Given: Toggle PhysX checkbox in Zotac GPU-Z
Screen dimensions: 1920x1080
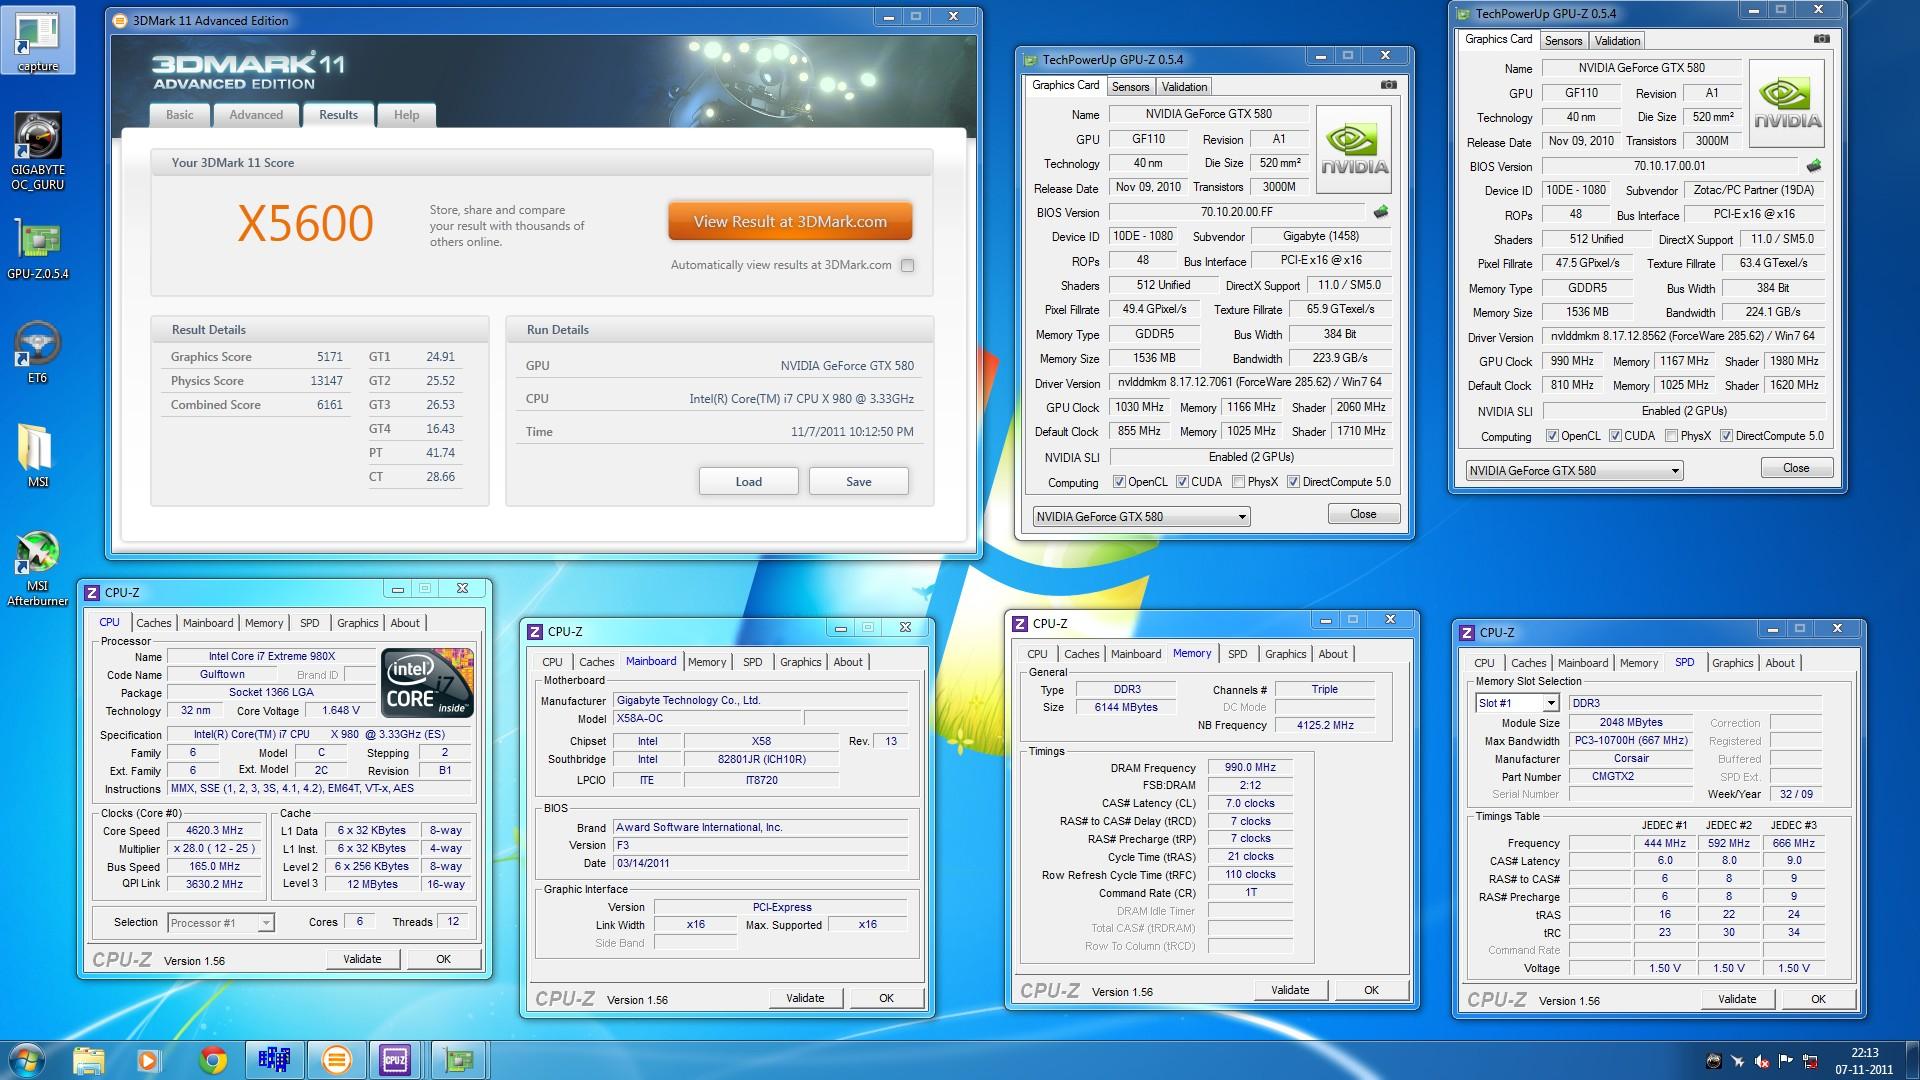Looking at the screenshot, I should [1671, 436].
